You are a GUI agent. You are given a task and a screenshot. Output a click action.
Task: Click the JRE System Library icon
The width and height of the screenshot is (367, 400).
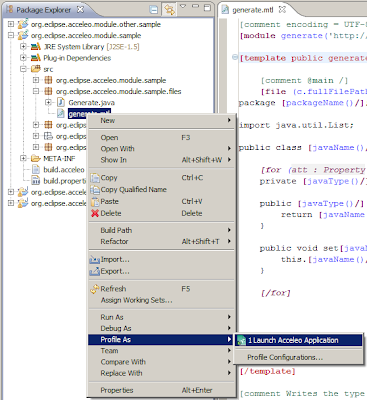(x=36, y=47)
